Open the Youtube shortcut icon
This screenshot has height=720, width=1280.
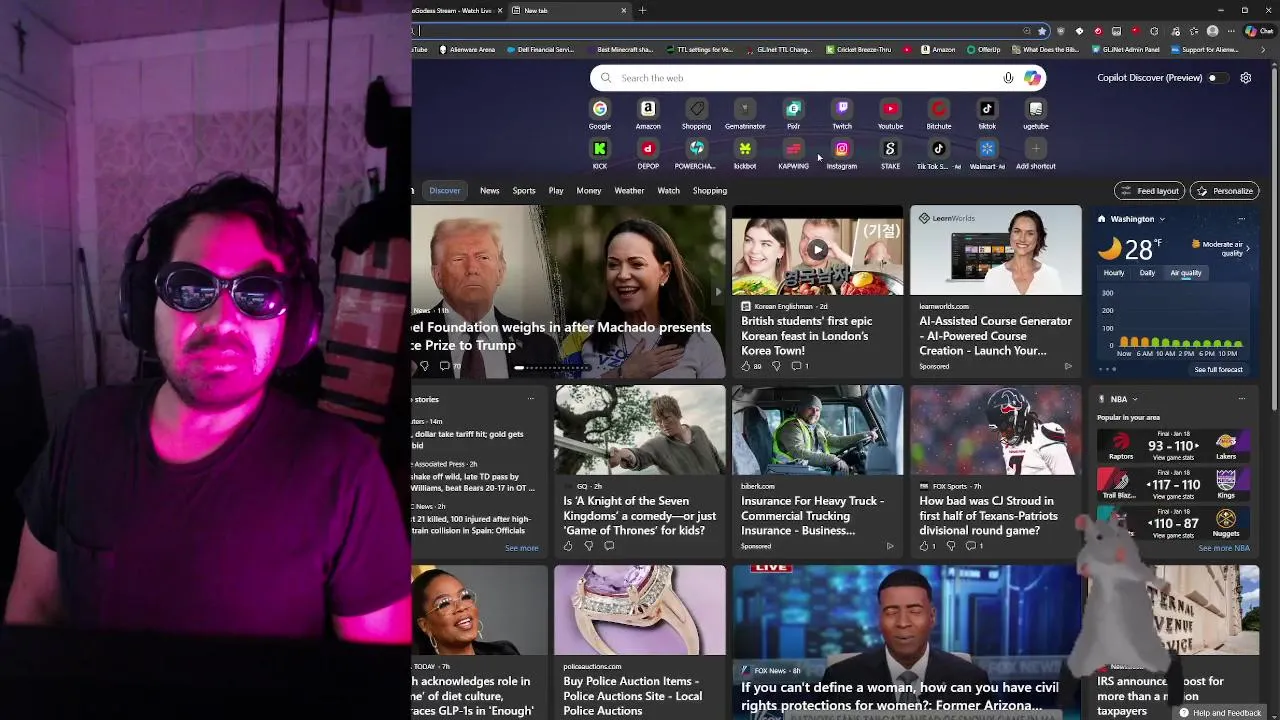890,108
